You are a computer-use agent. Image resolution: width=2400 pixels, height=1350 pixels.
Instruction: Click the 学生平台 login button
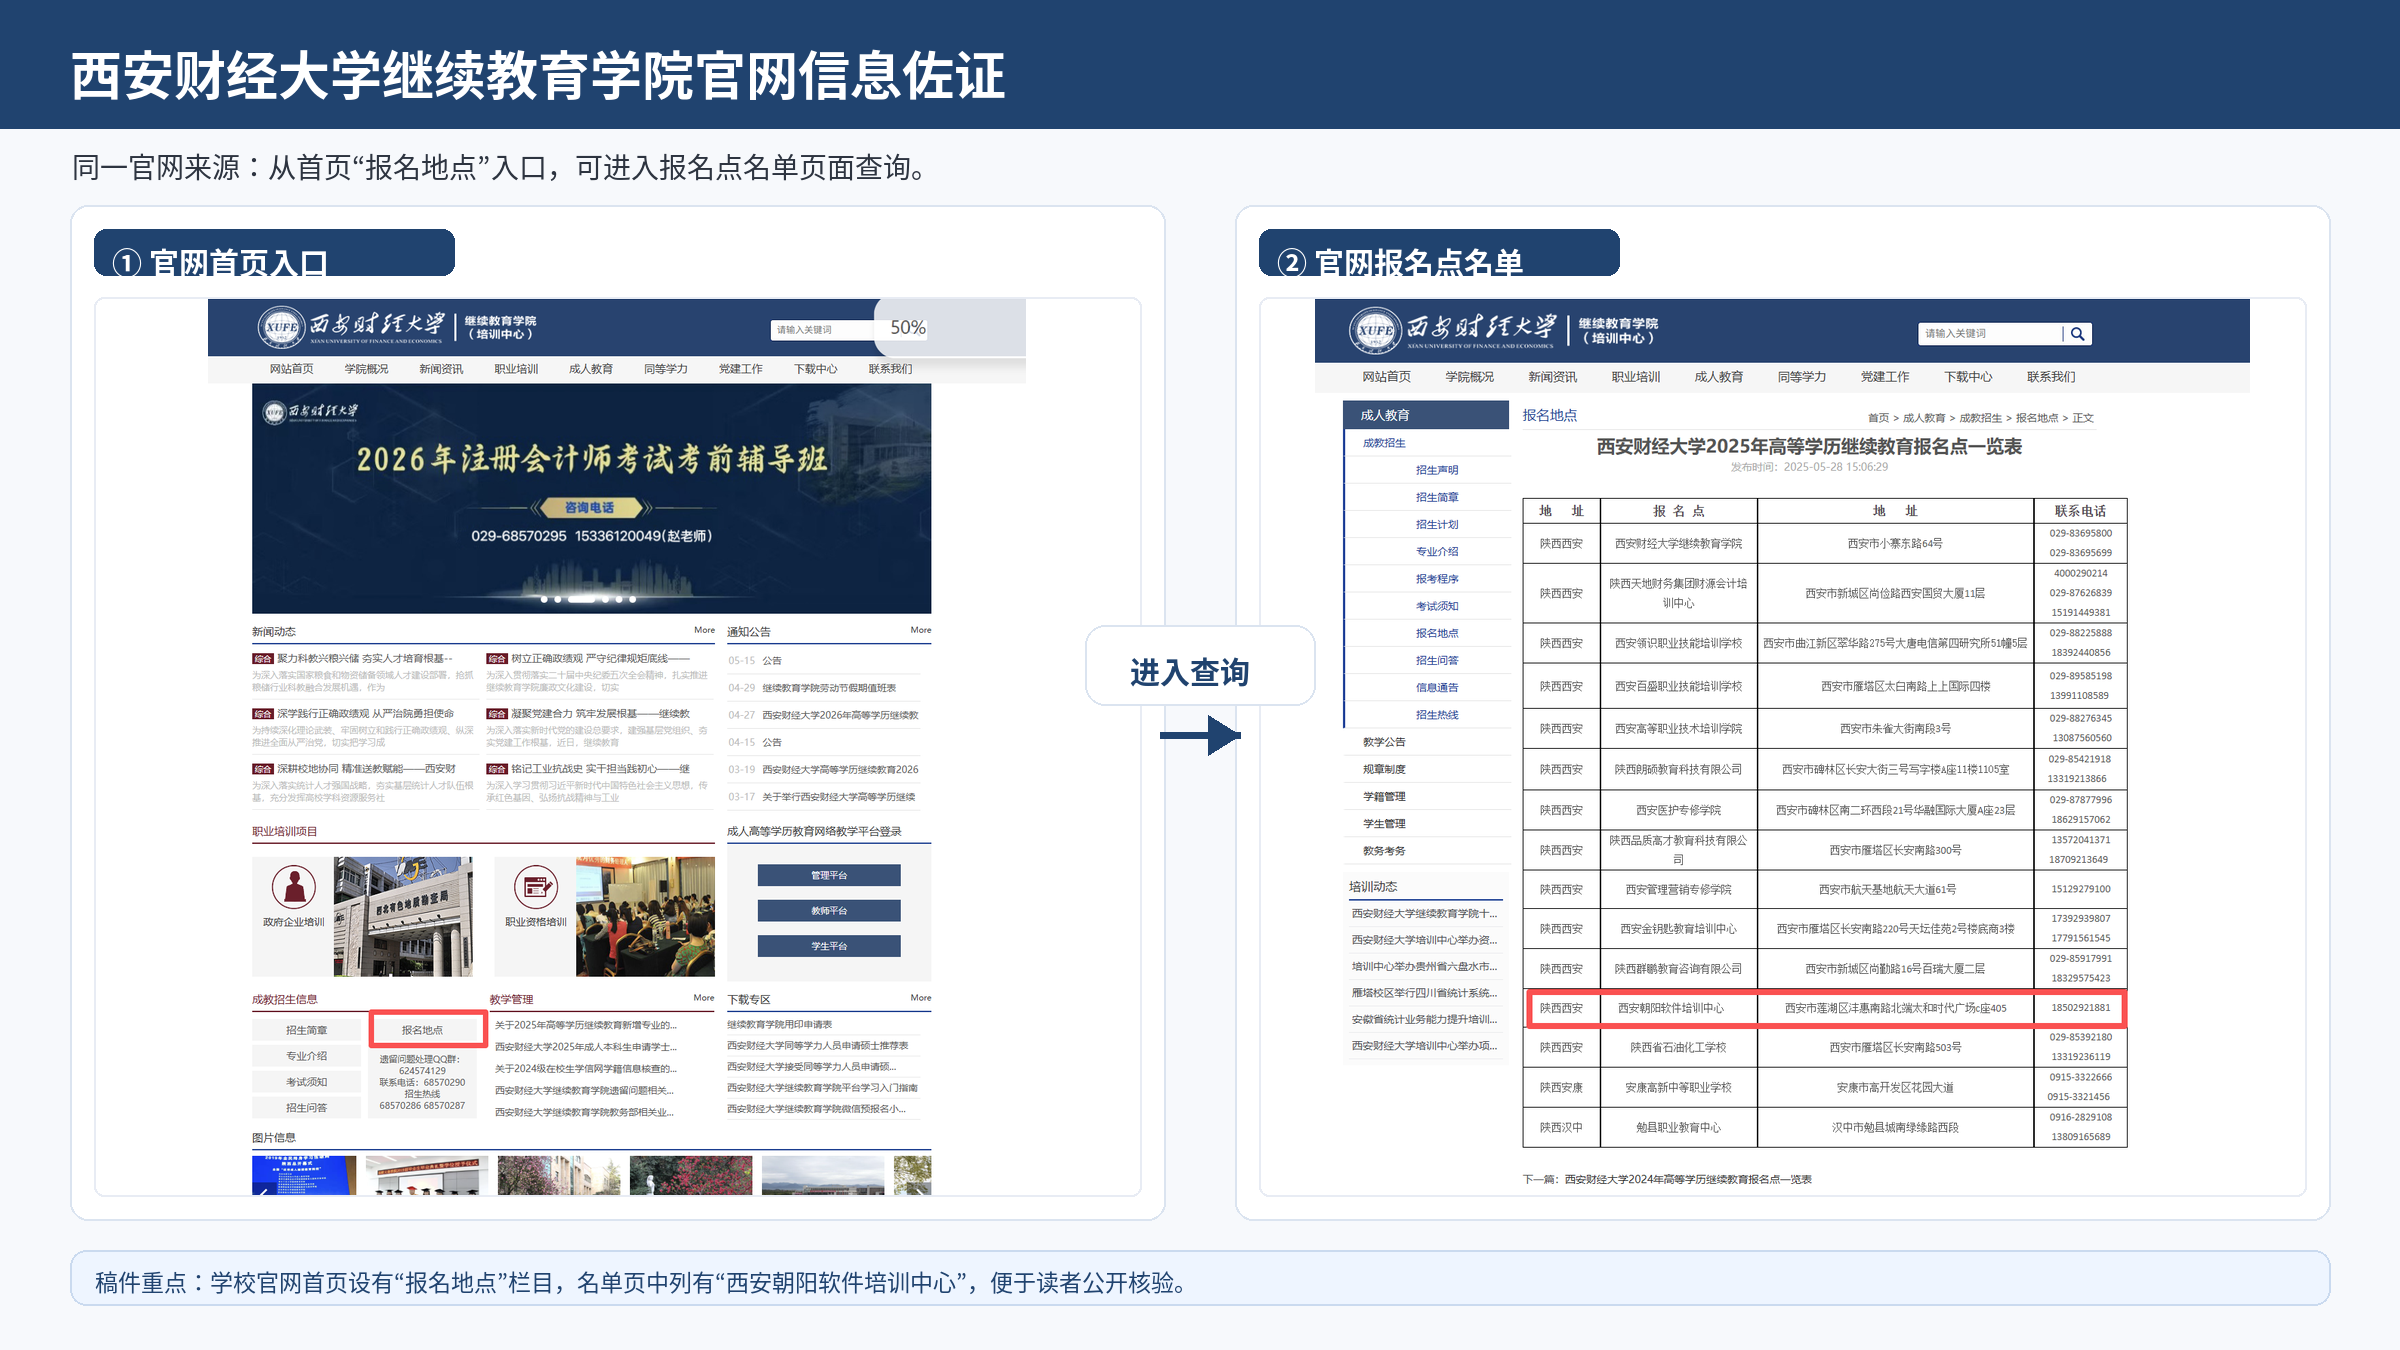(x=829, y=945)
